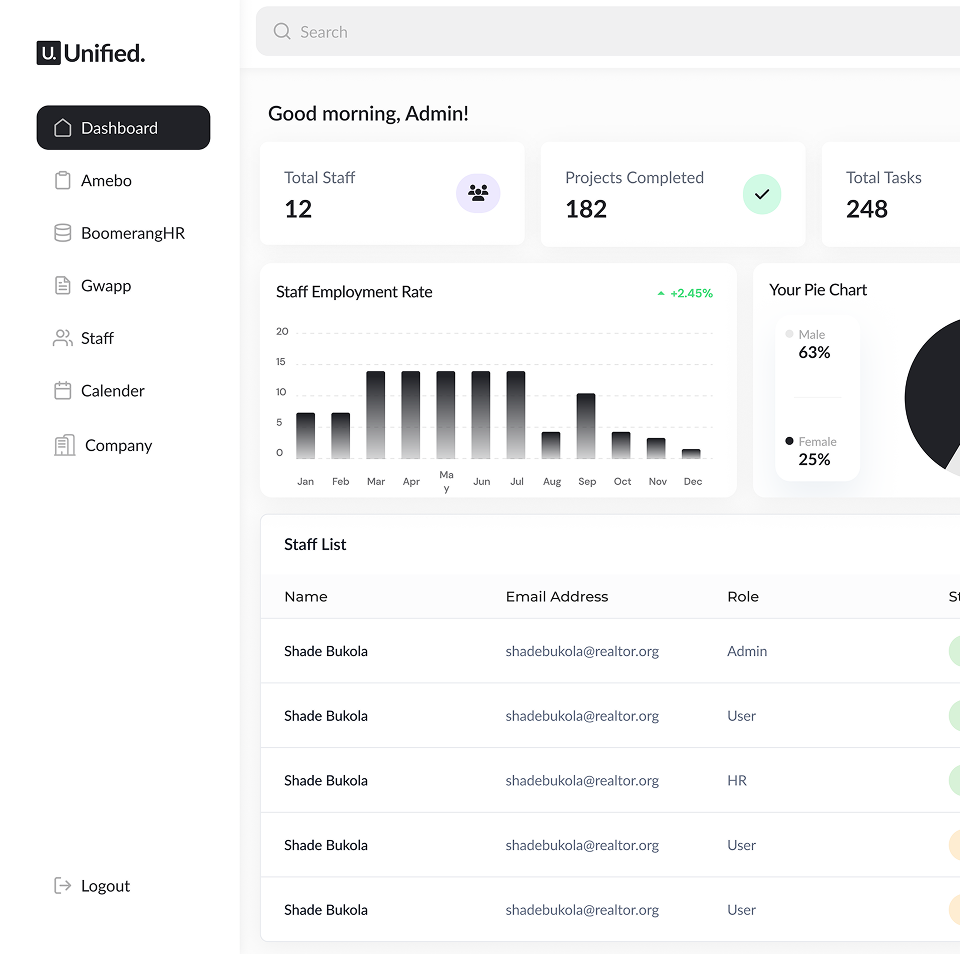Select the Staff people icon in sidebar
Viewport: 960px width, 960px height.
[62, 338]
